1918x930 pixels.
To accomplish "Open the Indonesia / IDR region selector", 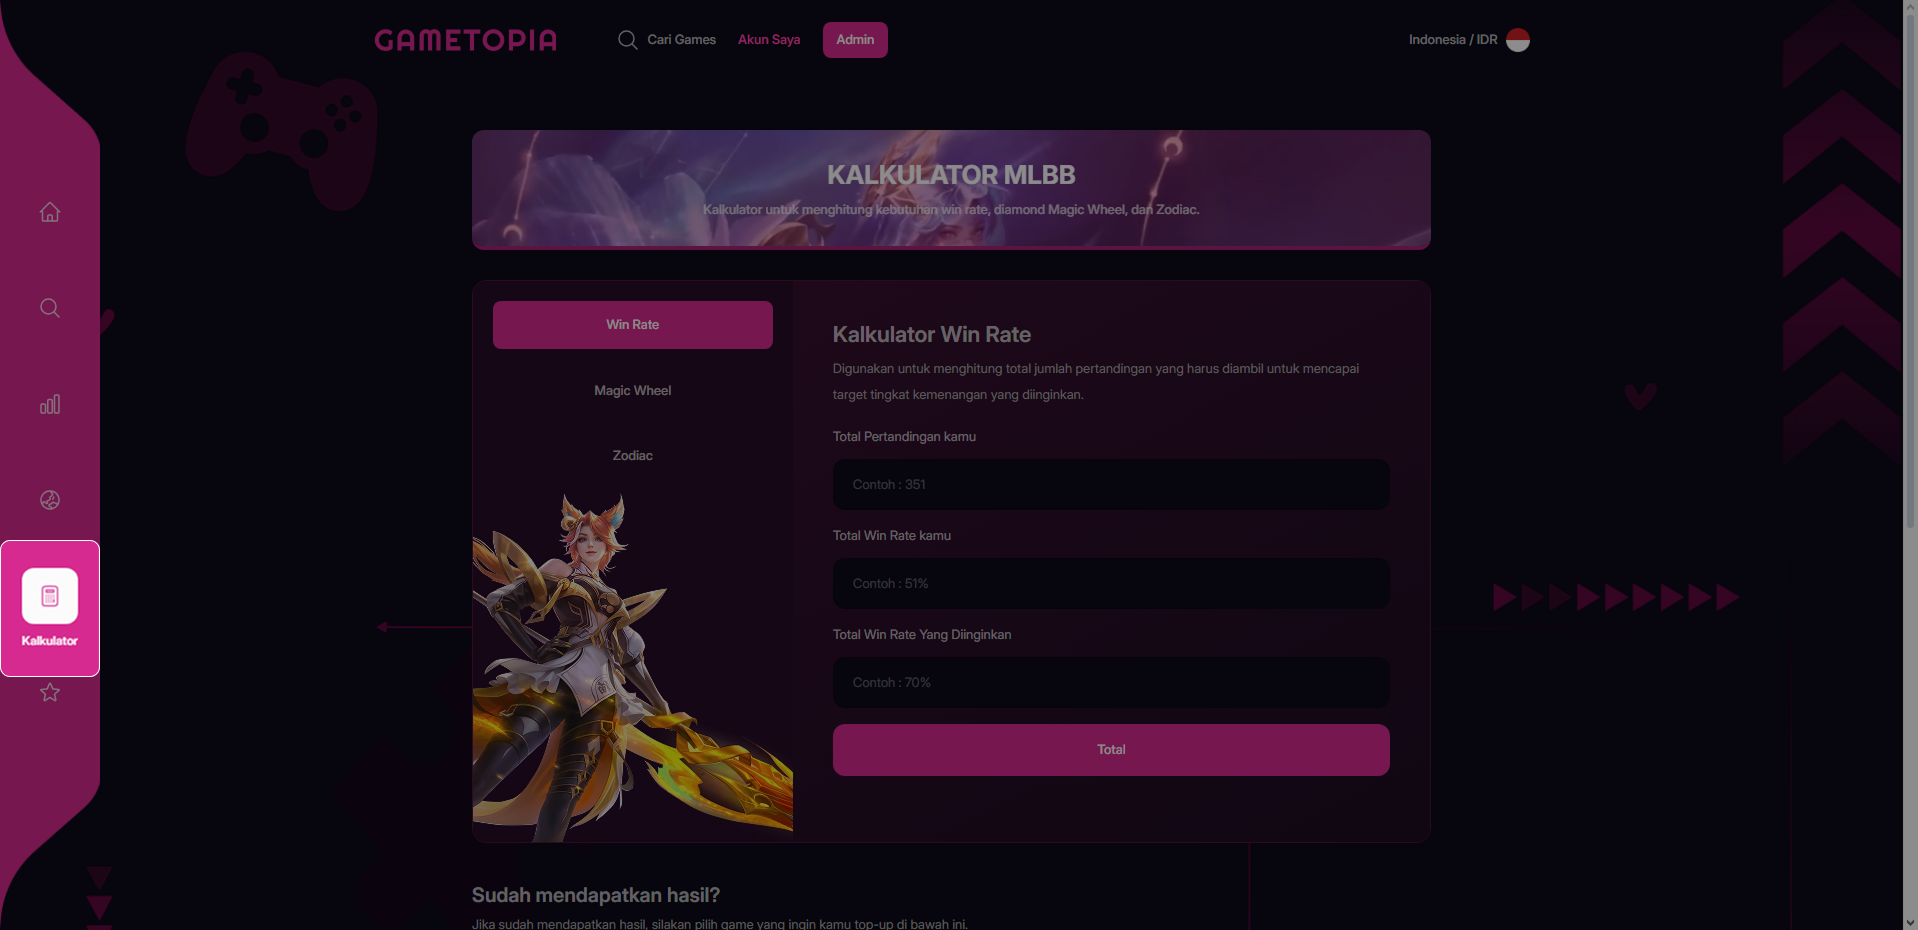I will coord(1469,40).
